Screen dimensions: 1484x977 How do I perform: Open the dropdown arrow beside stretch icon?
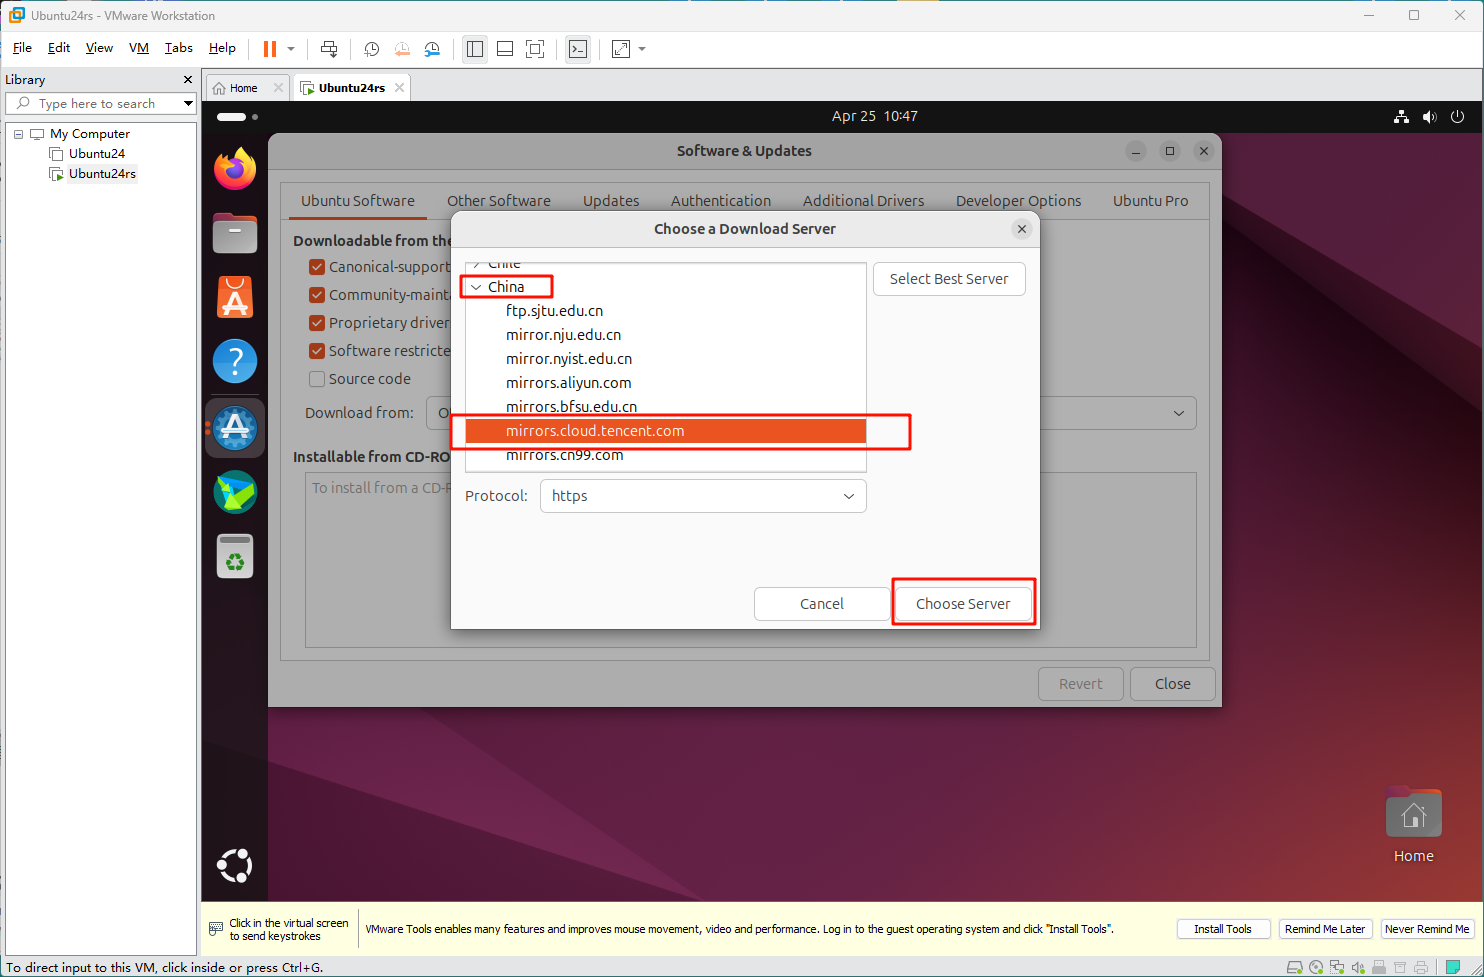click(x=642, y=48)
